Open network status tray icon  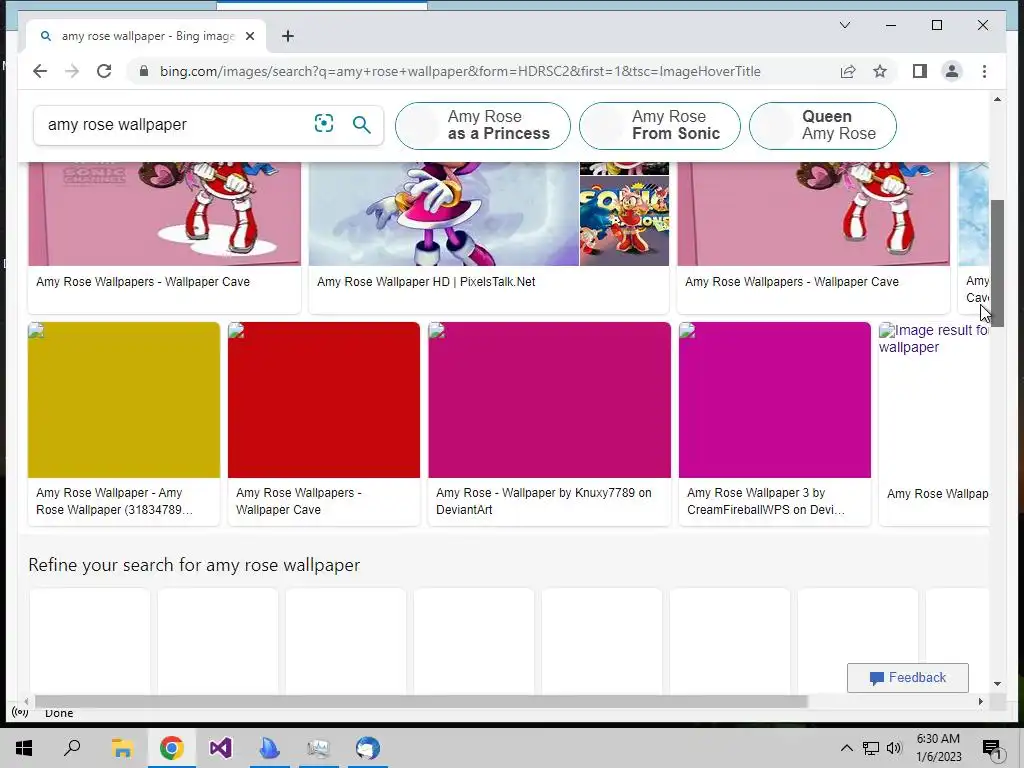coord(871,748)
